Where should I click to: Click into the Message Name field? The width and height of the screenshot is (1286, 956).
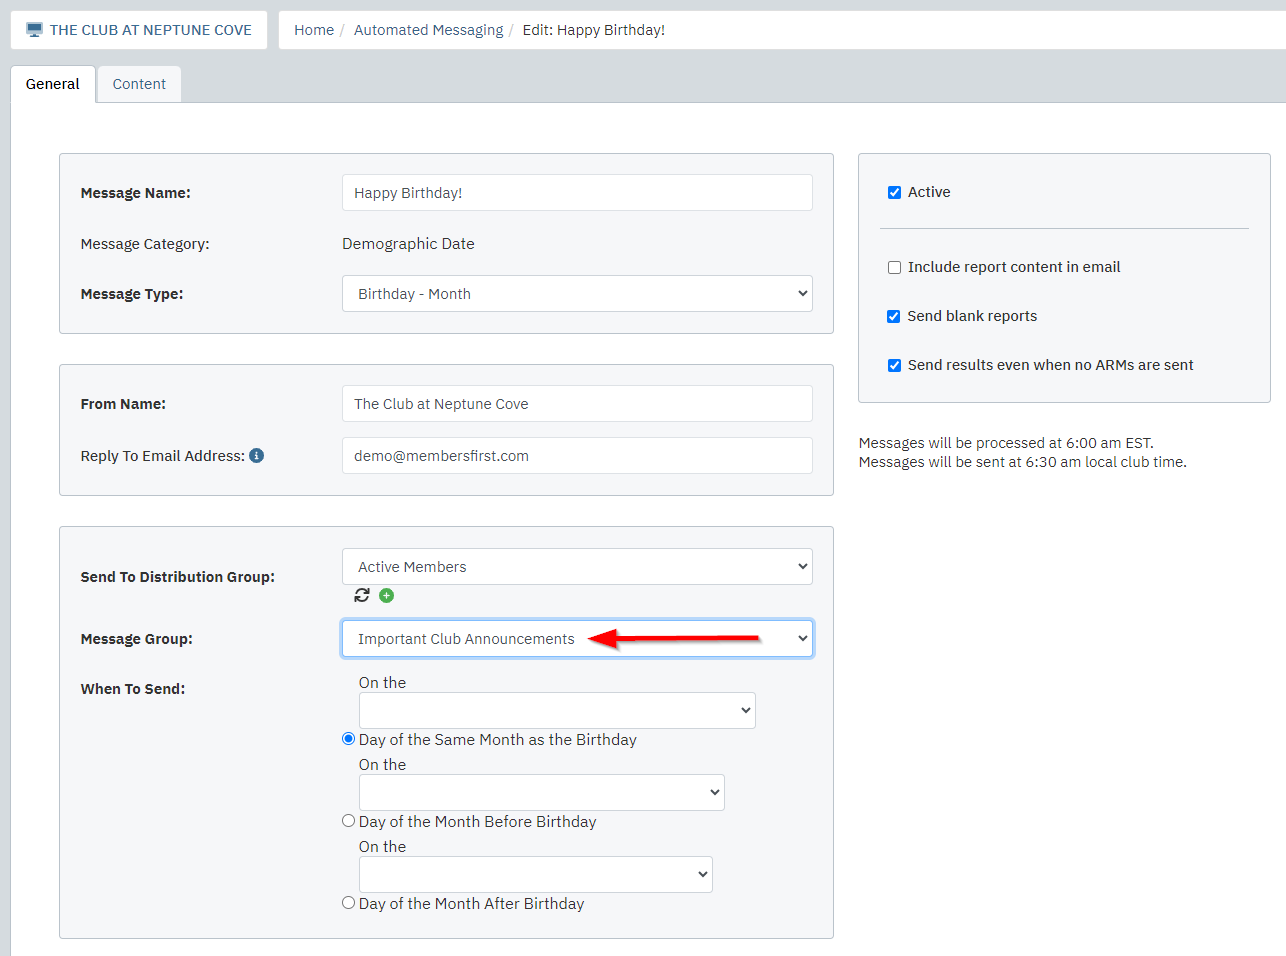(577, 193)
